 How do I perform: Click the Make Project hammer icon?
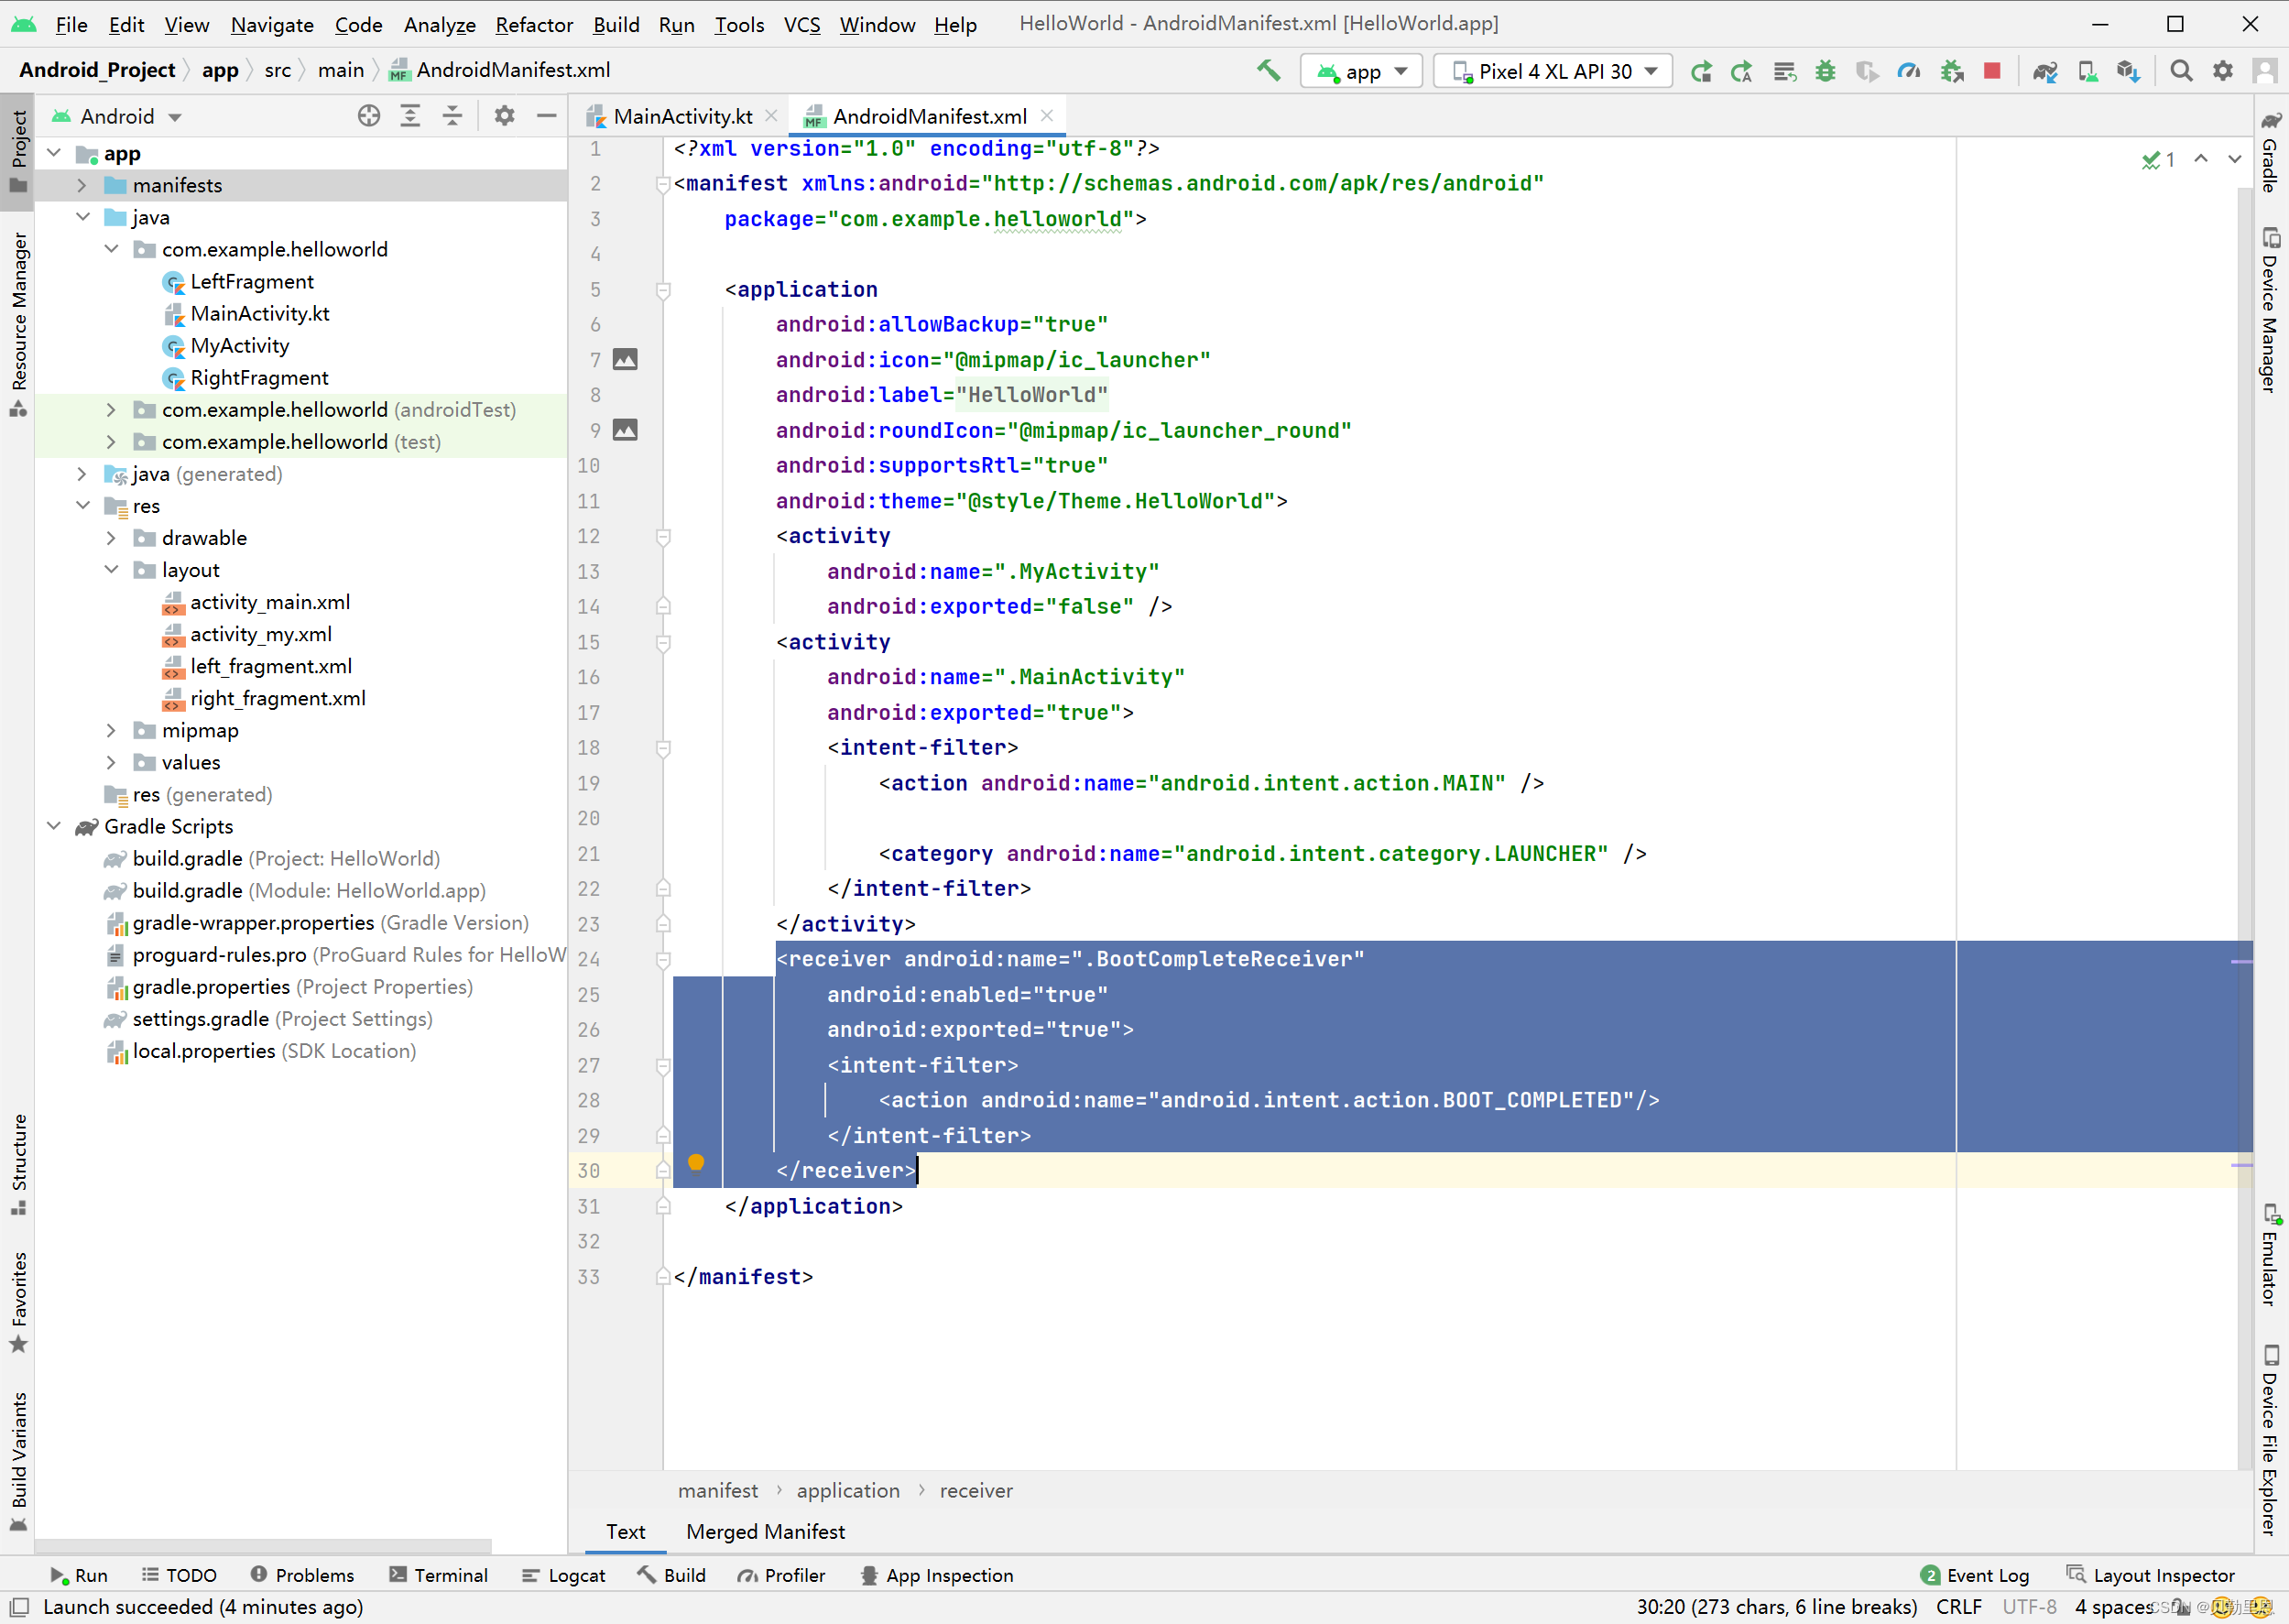1268,71
